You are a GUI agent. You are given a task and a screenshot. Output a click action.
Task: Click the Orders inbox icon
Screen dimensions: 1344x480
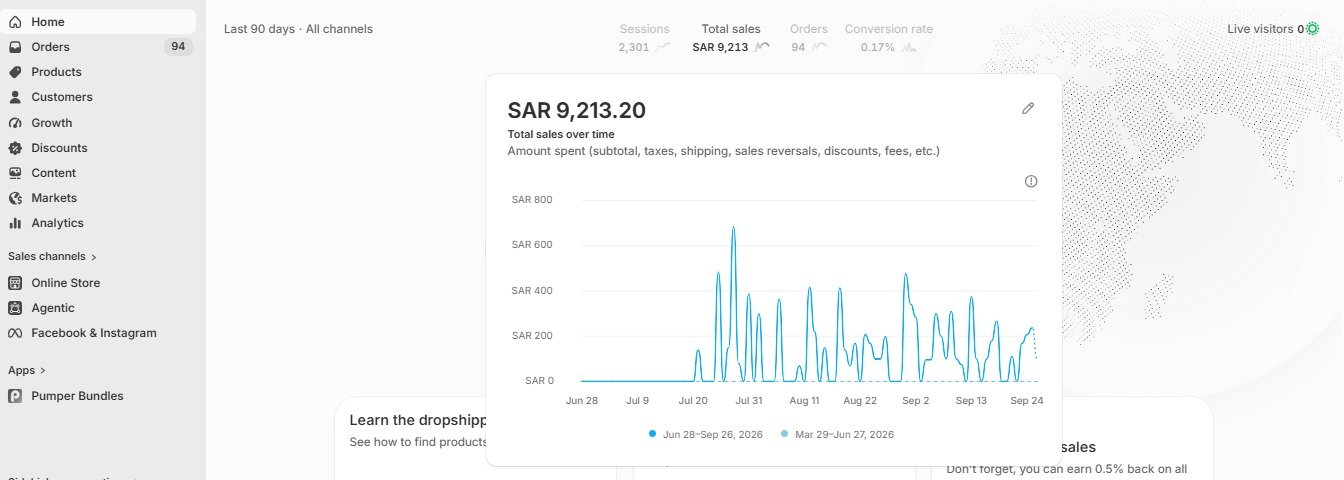pos(15,47)
